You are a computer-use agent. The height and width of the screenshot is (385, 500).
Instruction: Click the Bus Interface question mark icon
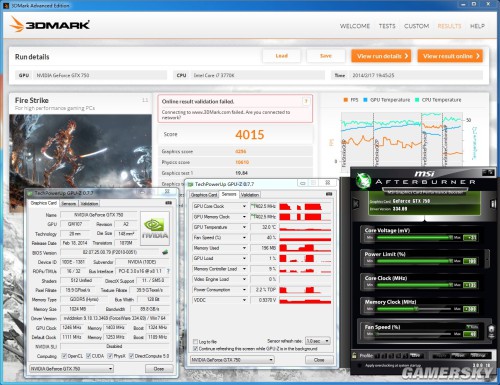168,271
